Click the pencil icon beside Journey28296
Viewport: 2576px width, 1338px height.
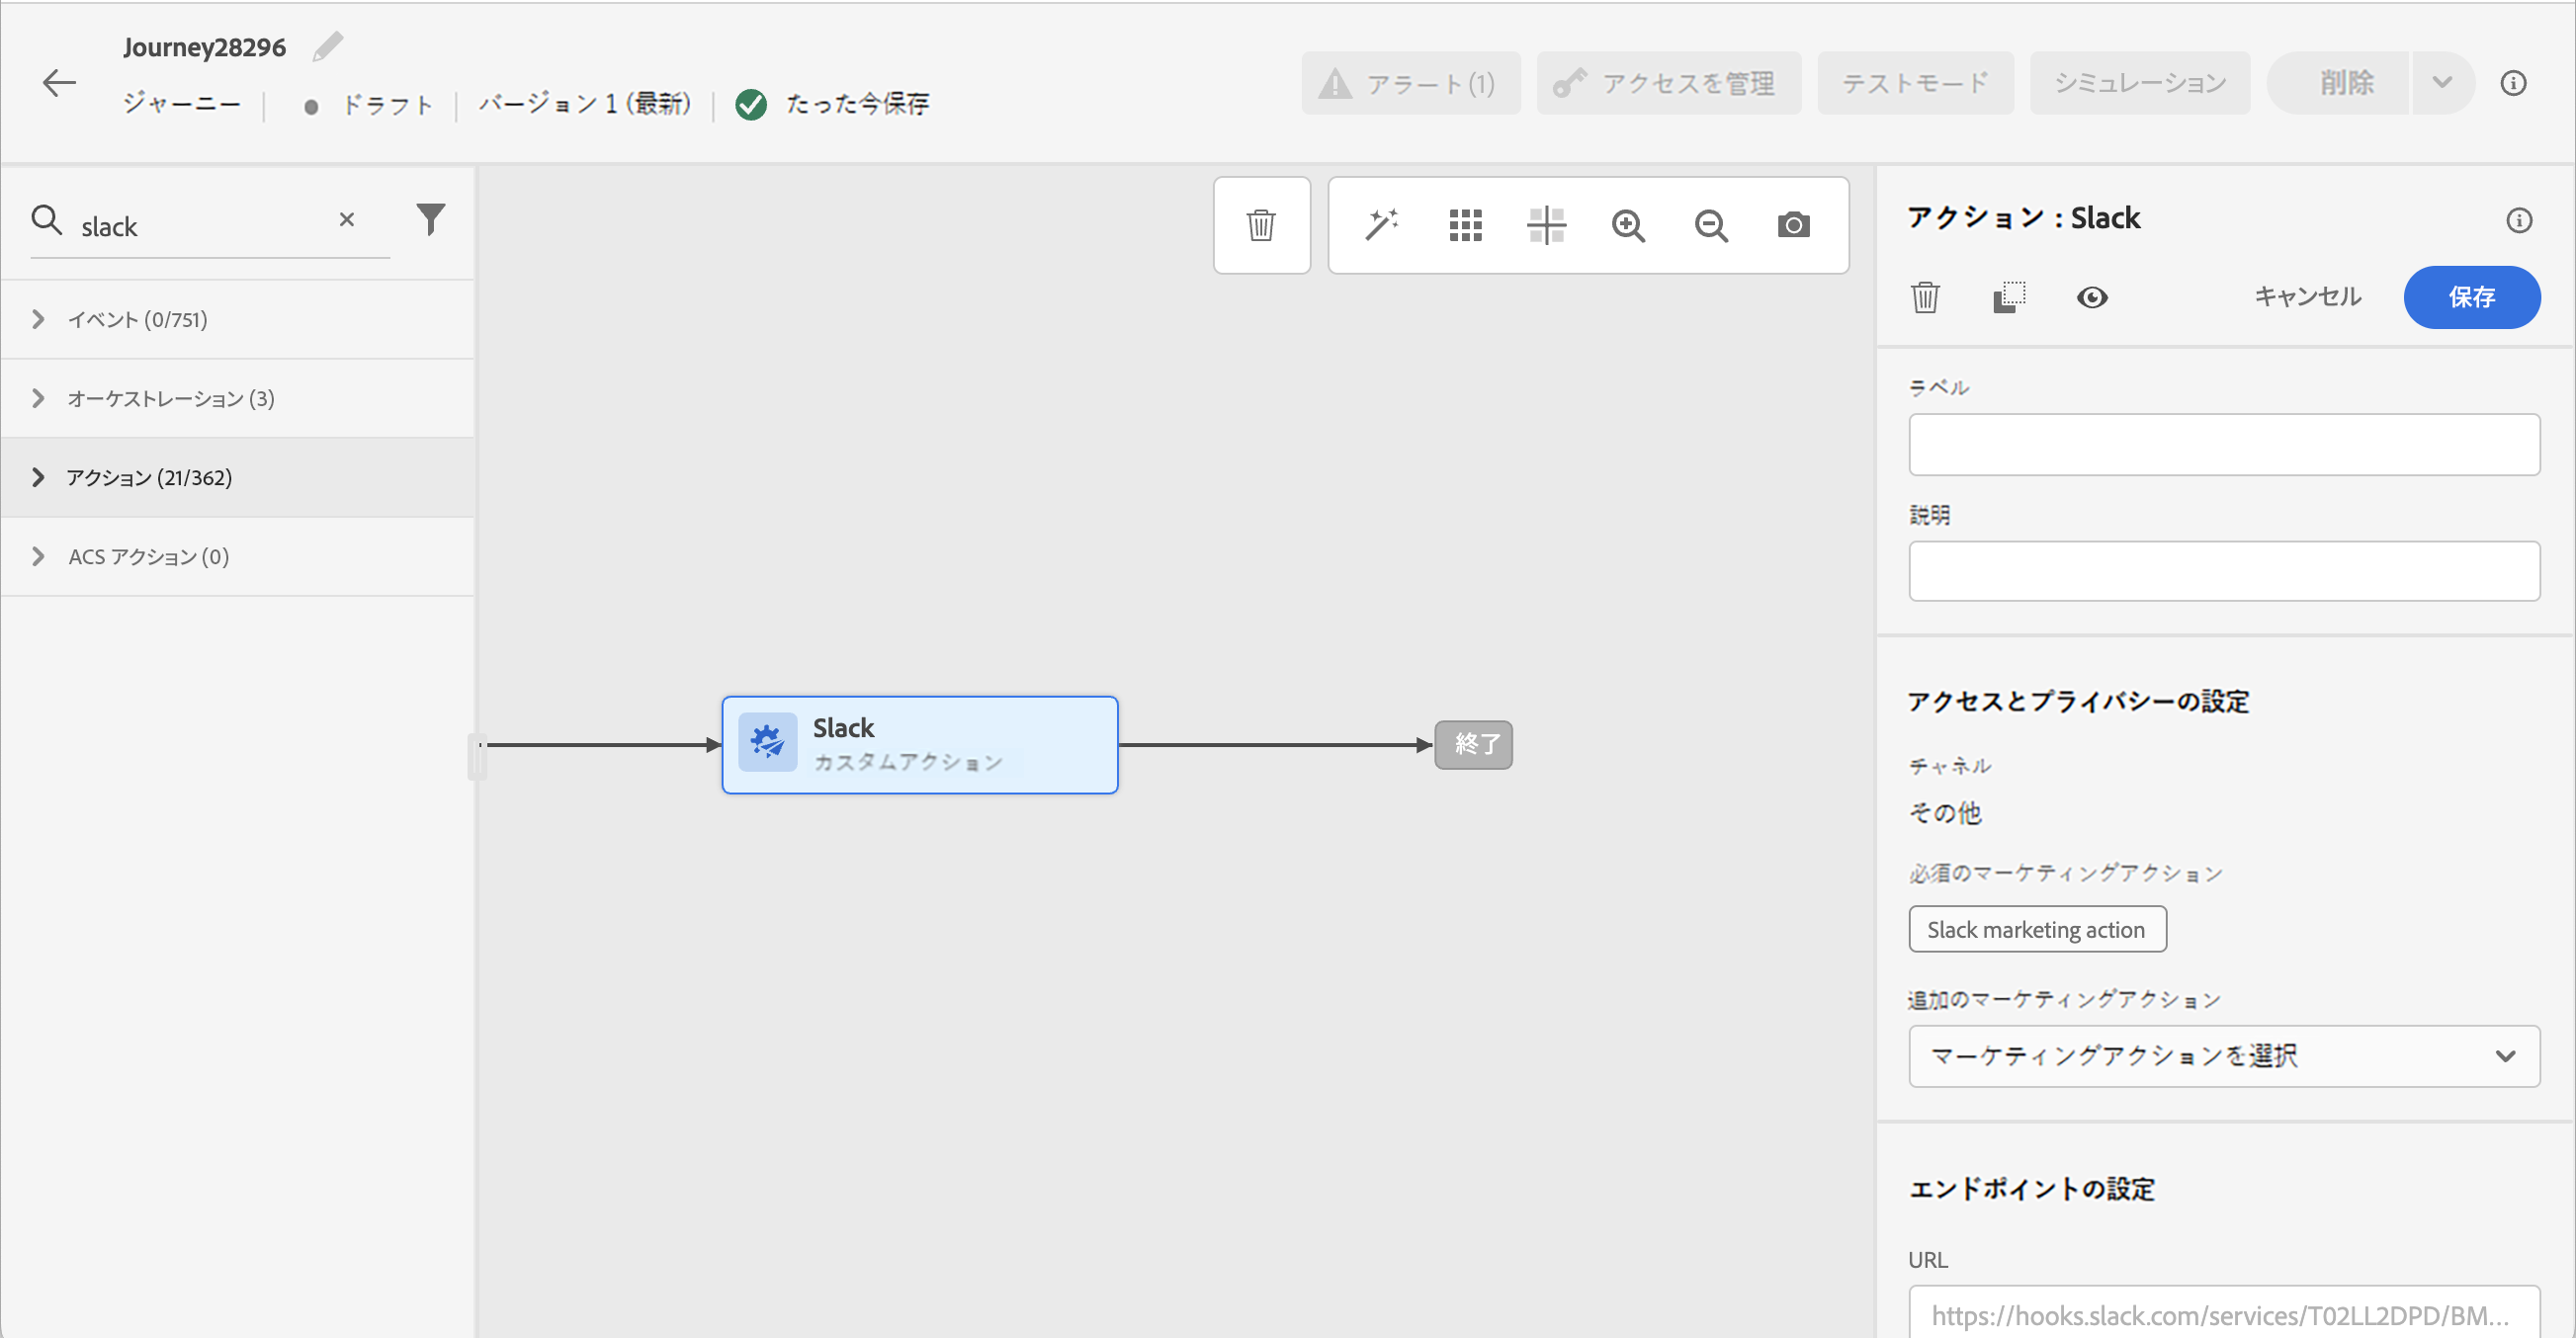pos(327,46)
